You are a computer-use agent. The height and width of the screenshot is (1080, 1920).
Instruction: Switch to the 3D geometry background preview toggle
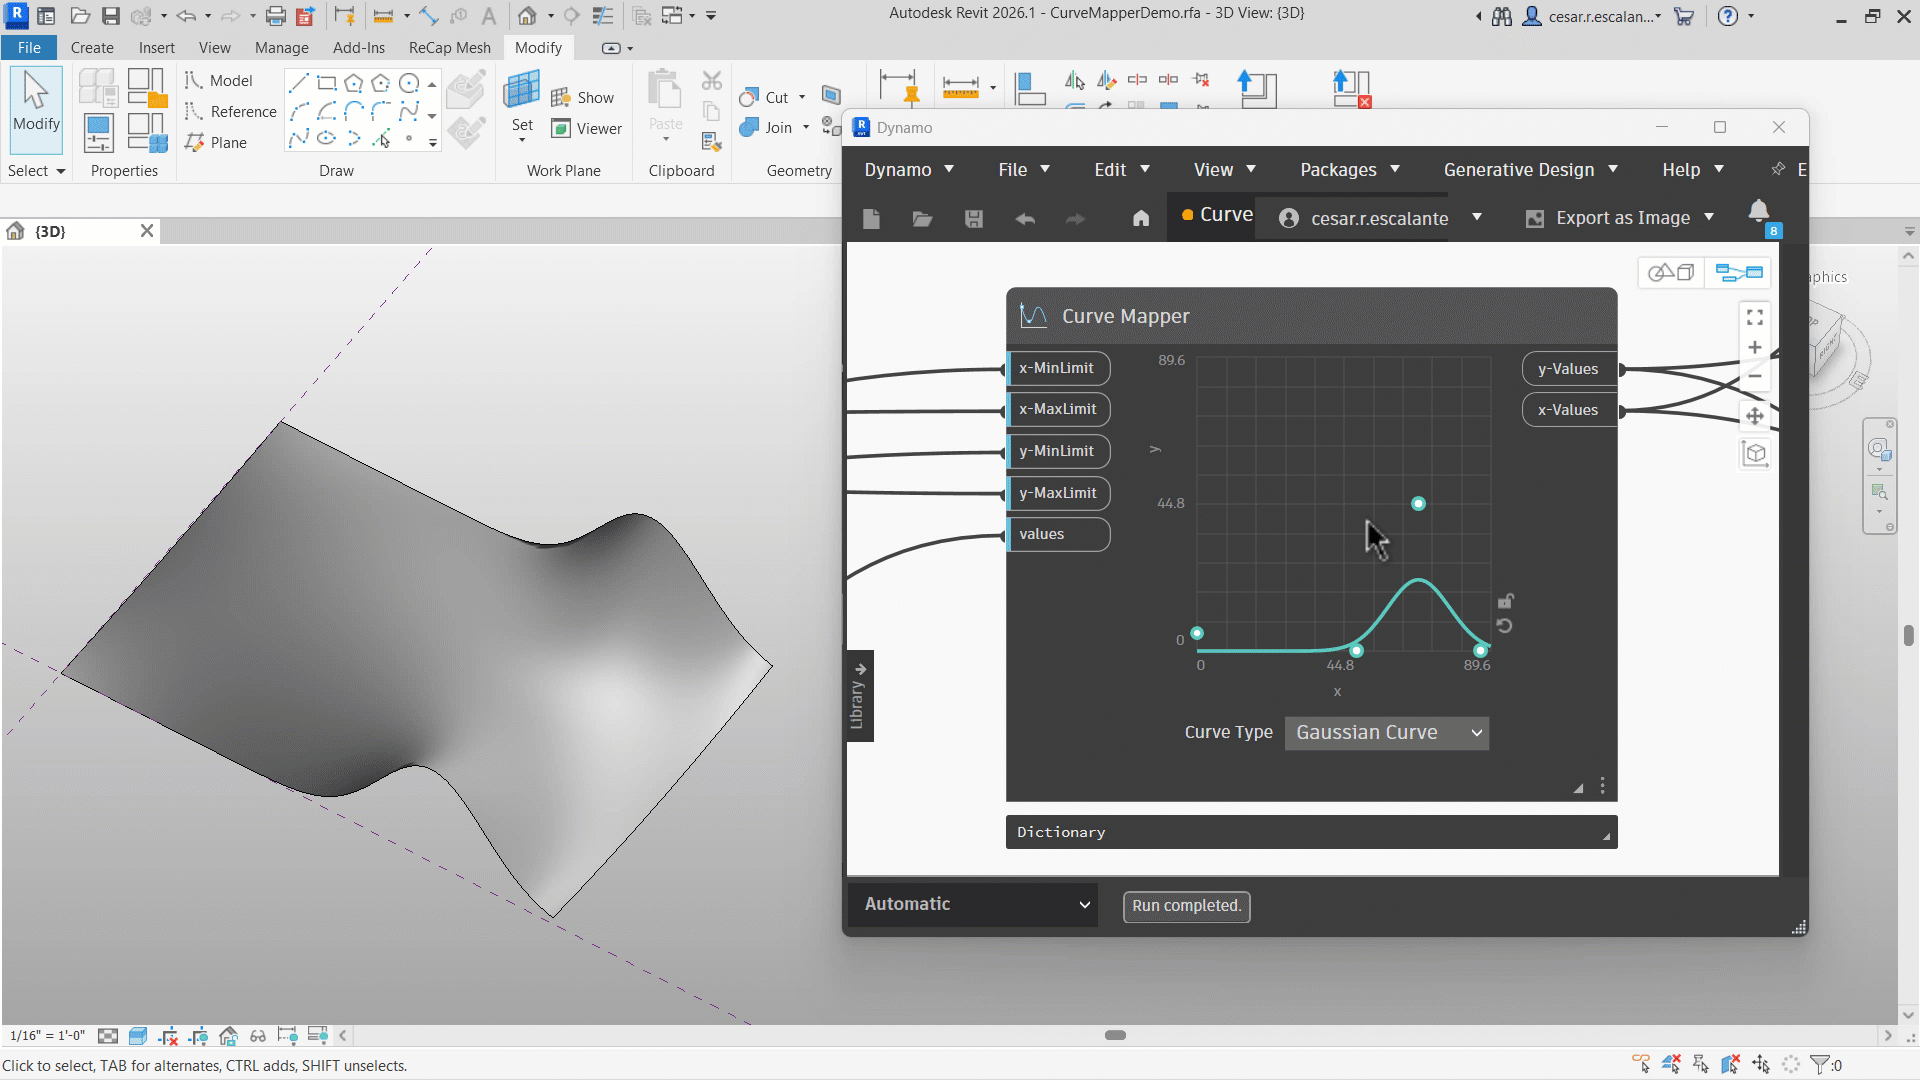pyautogui.click(x=1670, y=272)
